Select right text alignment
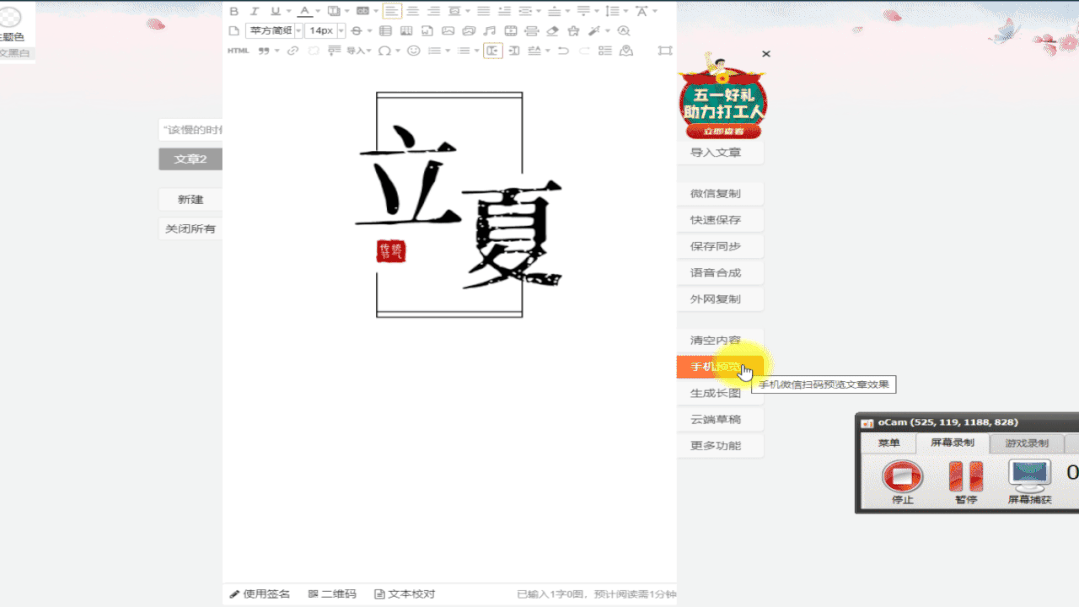Image resolution: width=1079 pixels, height=607 pixels. click(434, 11)
